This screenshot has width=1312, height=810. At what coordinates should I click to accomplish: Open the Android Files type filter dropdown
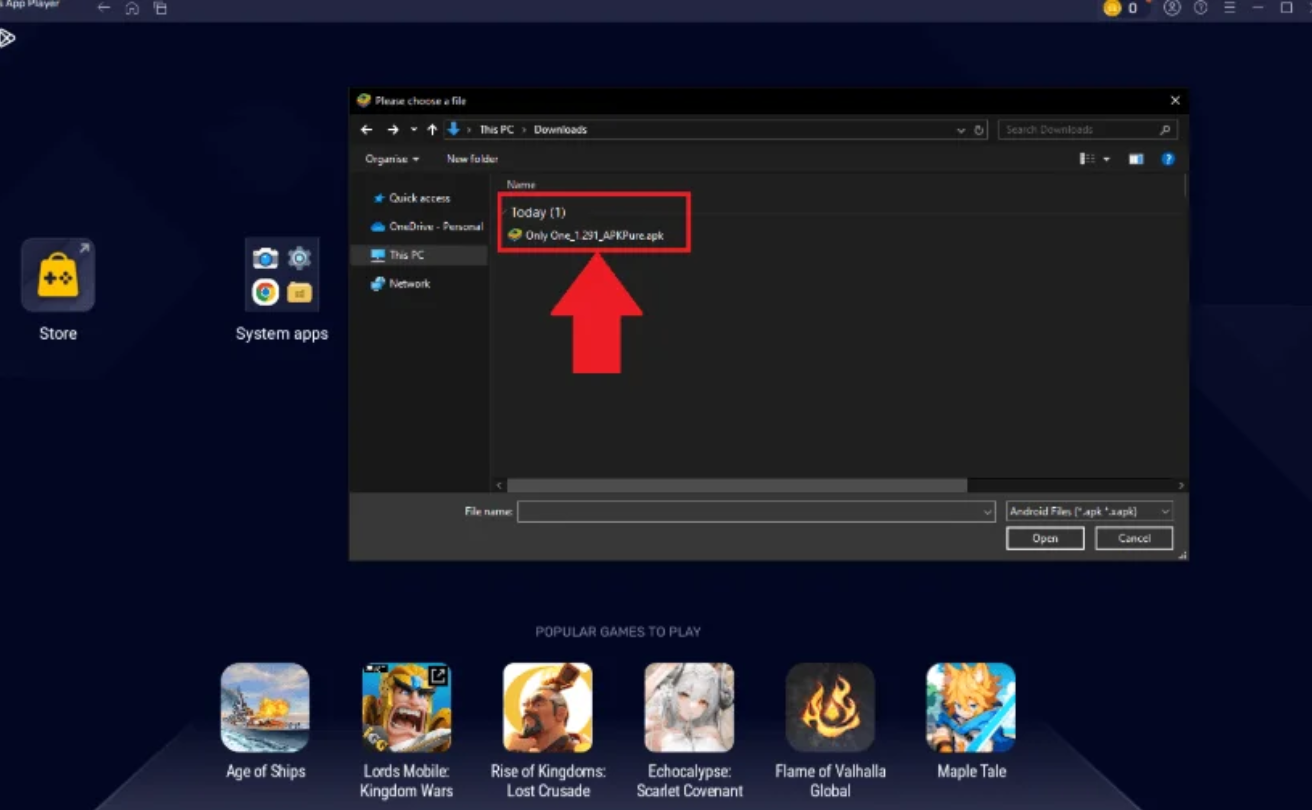pos(1089,511)
